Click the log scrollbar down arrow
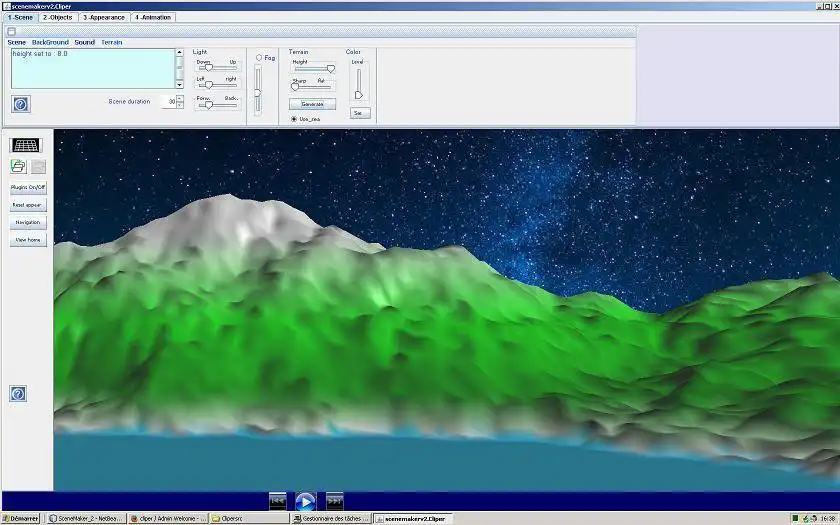Image resolution: width=840 pixels, height=525 pixels. [179, 85]
